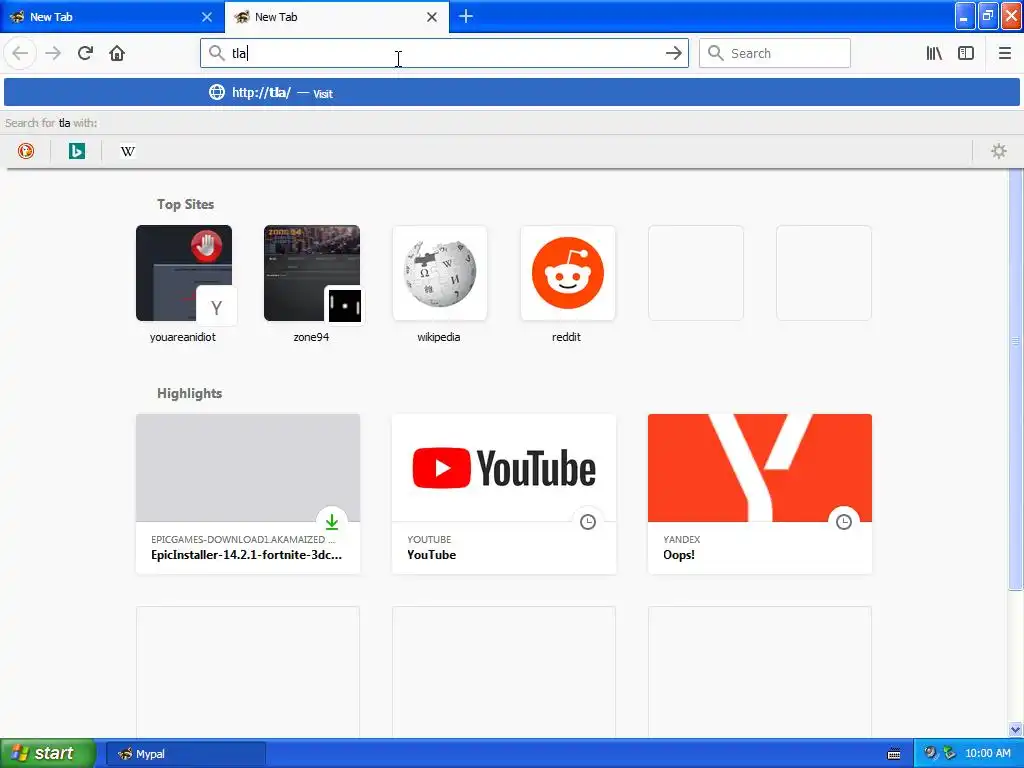Viewport: 1024px width, 768px height.
Task: Visit the http://tla/ suggestion
Action: [511, 93]
